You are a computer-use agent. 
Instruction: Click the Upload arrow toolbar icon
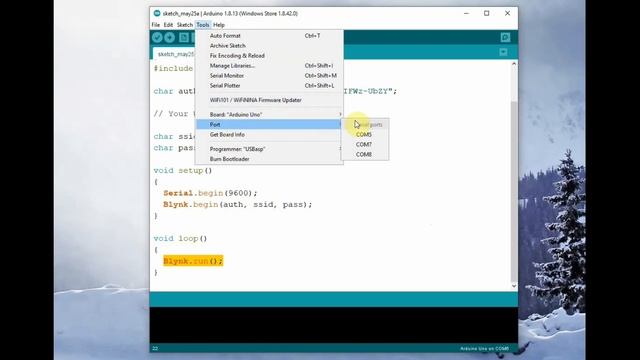[x=169, y=38]
